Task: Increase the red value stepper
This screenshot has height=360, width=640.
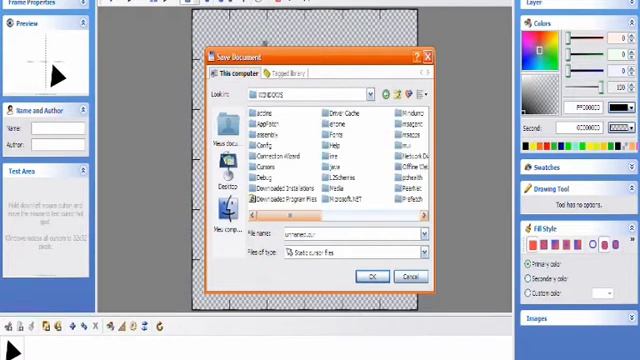Action: click(631, 36)
